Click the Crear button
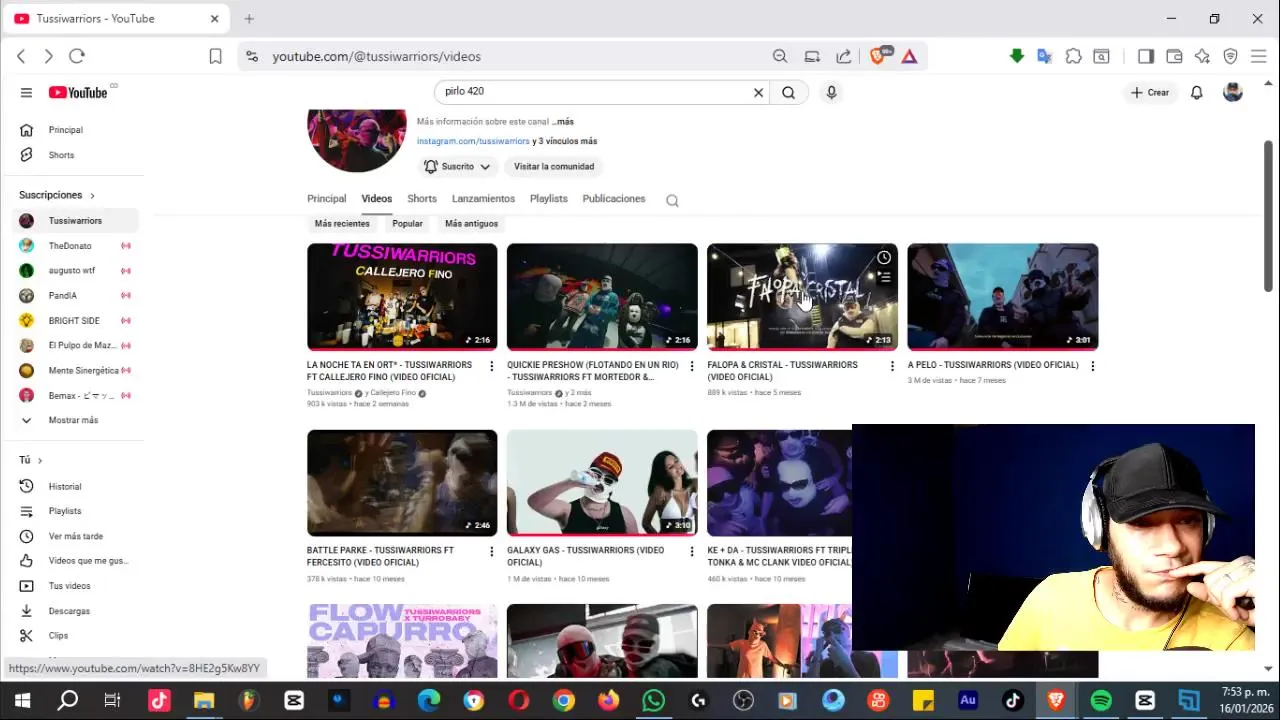The height and width of the screenshot is (720, 1280). pos(1150,92)
